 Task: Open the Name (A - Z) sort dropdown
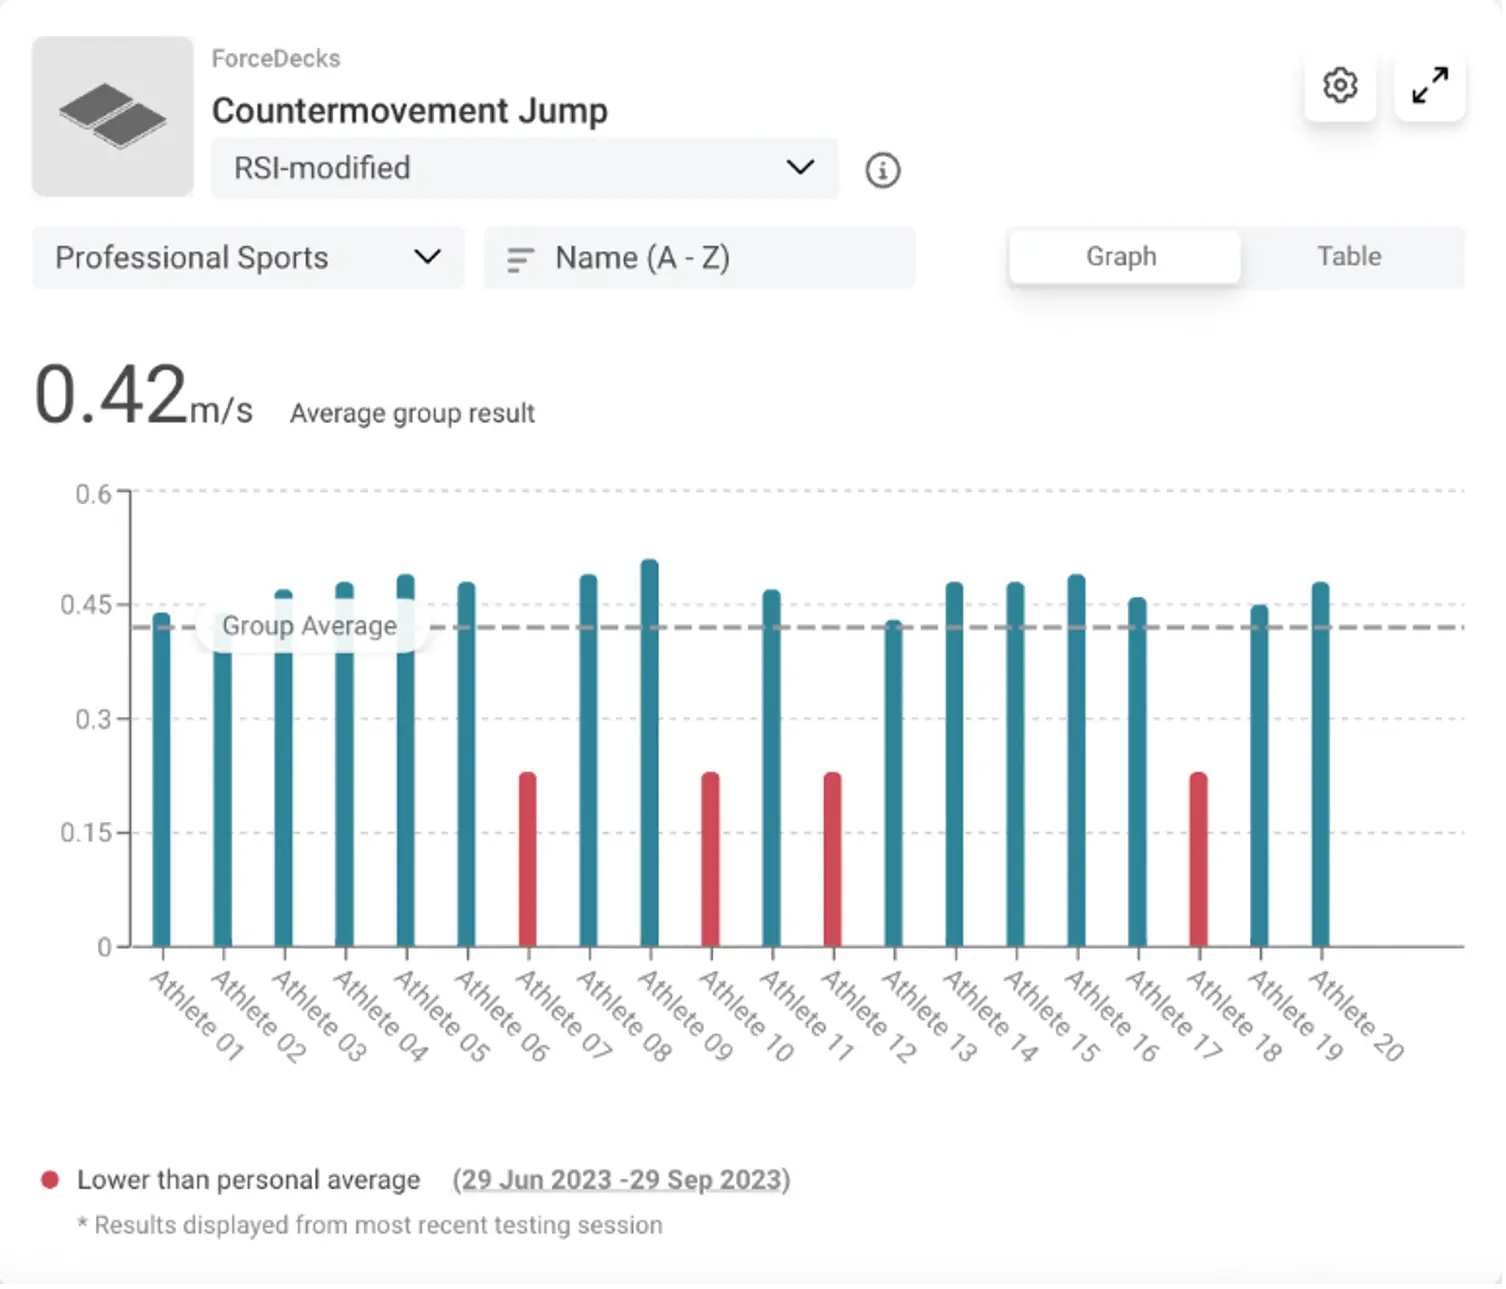pyautogui.click(x=699, y=258)
